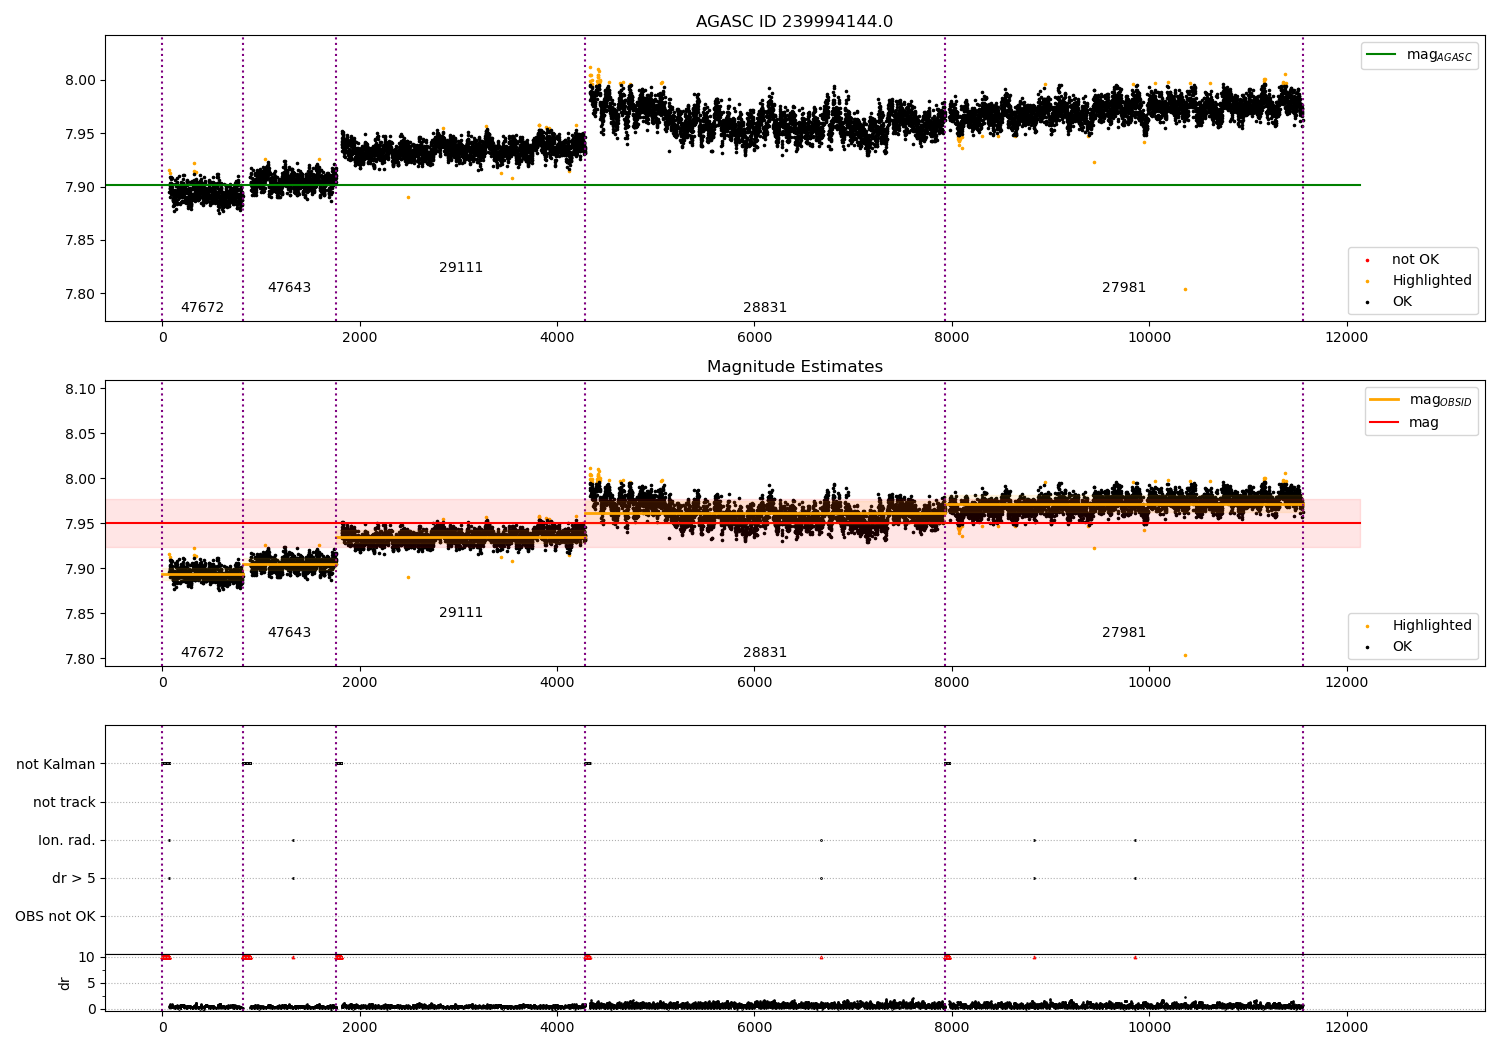The image size is (1500, 1050).
Task: Select the mag AGASC legend entry text
Action: (x=1439, y=55)
